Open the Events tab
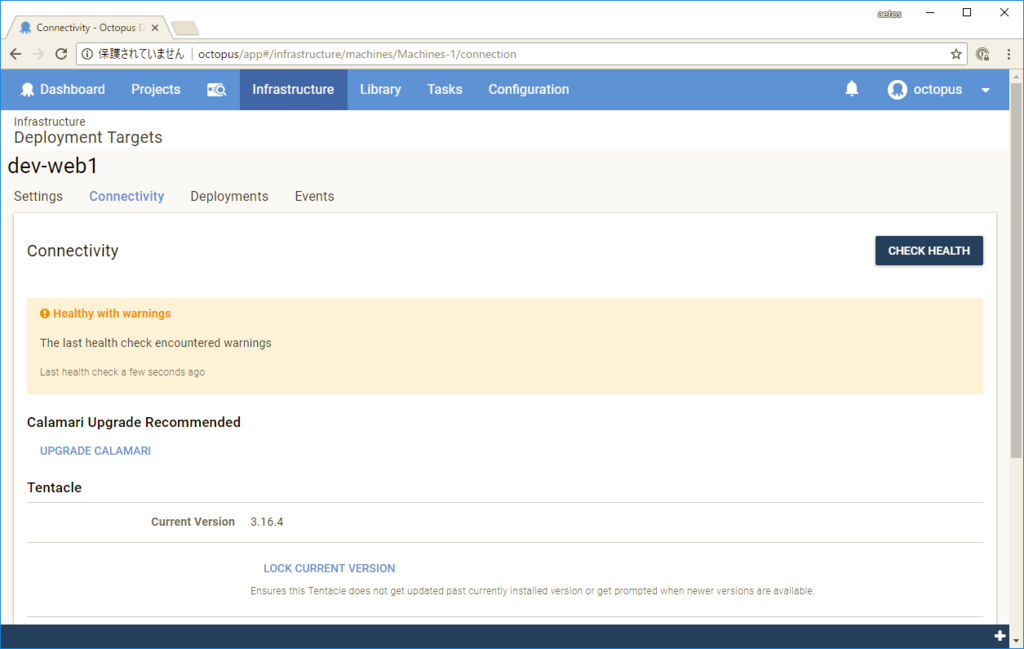This screenshot has height=649, width=1024. click(x=314, y=197)
